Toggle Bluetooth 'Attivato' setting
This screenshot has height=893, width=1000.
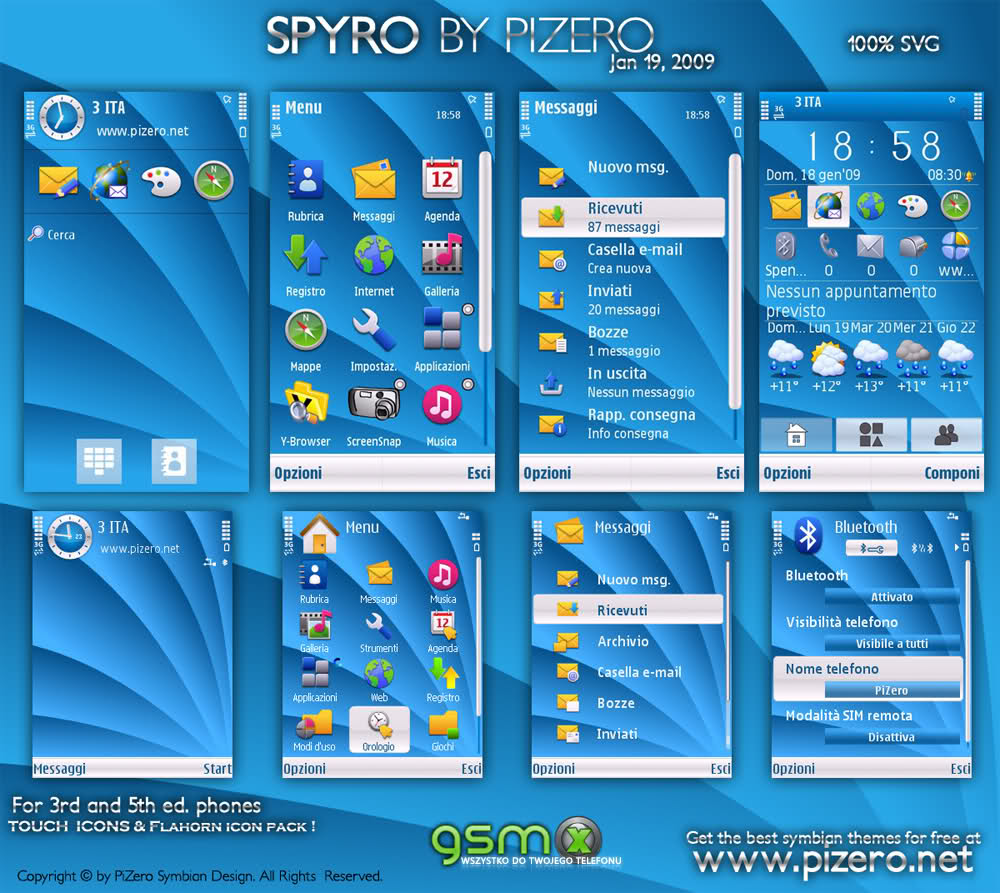click(891, 597)
